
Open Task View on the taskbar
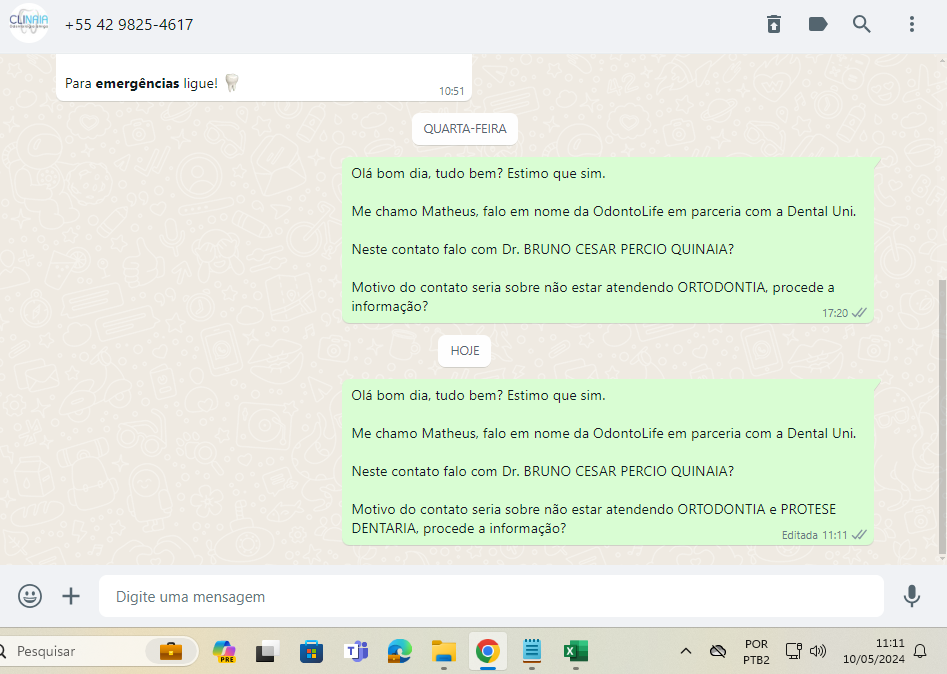coord(267,651)
